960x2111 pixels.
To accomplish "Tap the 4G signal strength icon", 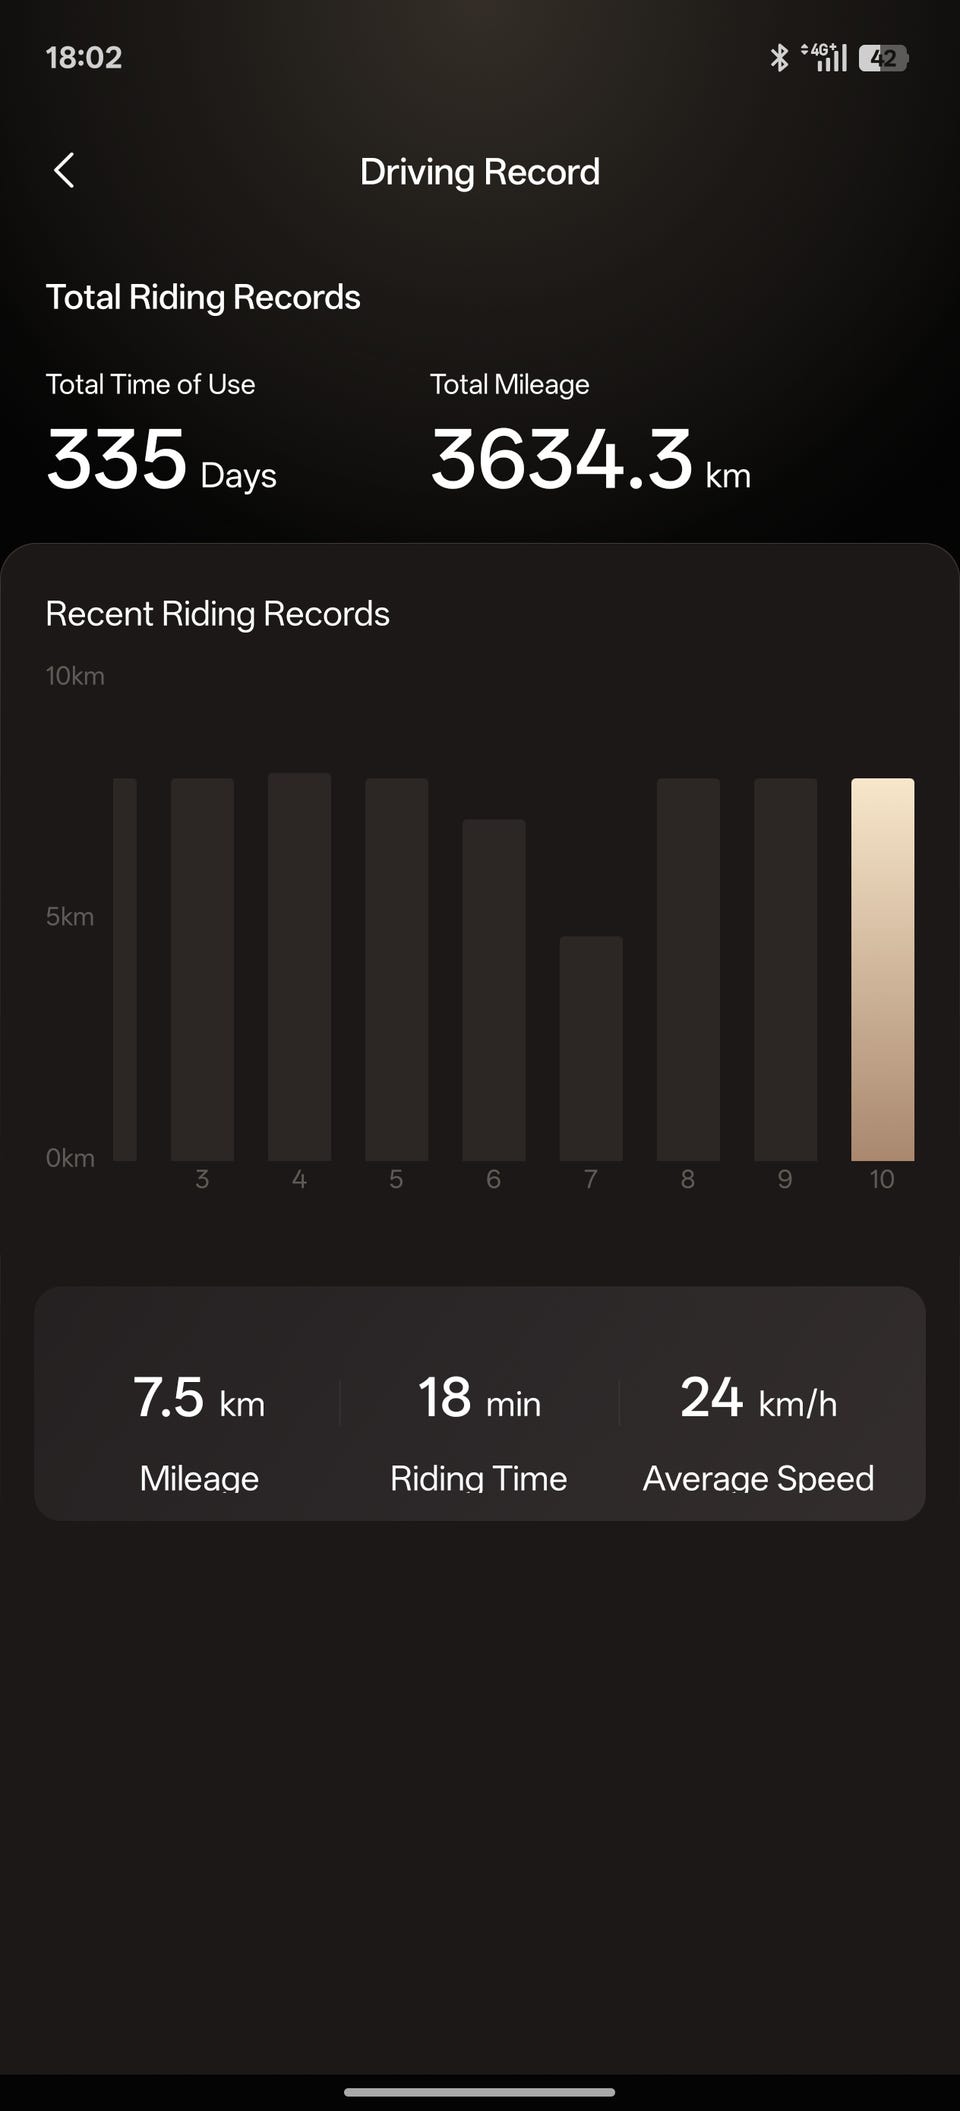I will click(x=825, y=58).
